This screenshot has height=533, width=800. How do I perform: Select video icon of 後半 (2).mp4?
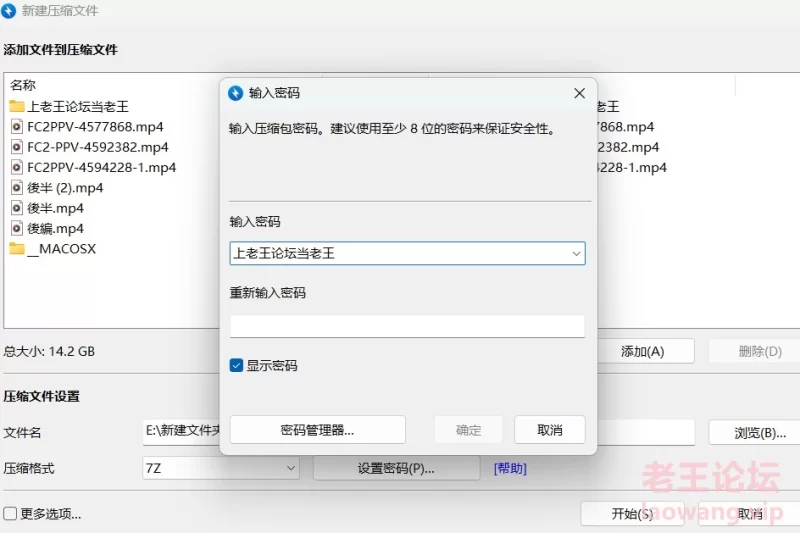[17, 188]
